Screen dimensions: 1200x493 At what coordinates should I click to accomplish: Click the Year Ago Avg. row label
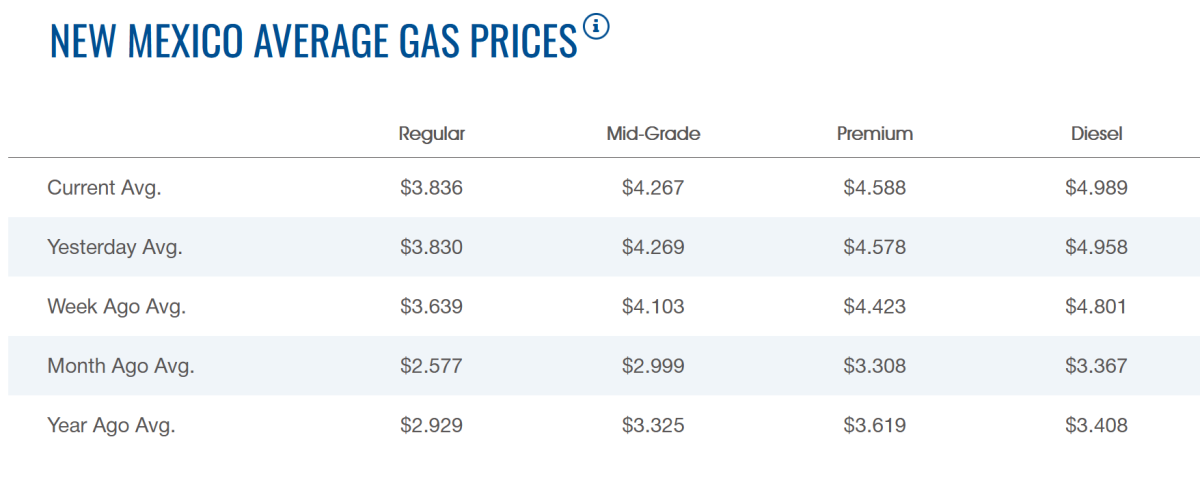coord(111,425)
